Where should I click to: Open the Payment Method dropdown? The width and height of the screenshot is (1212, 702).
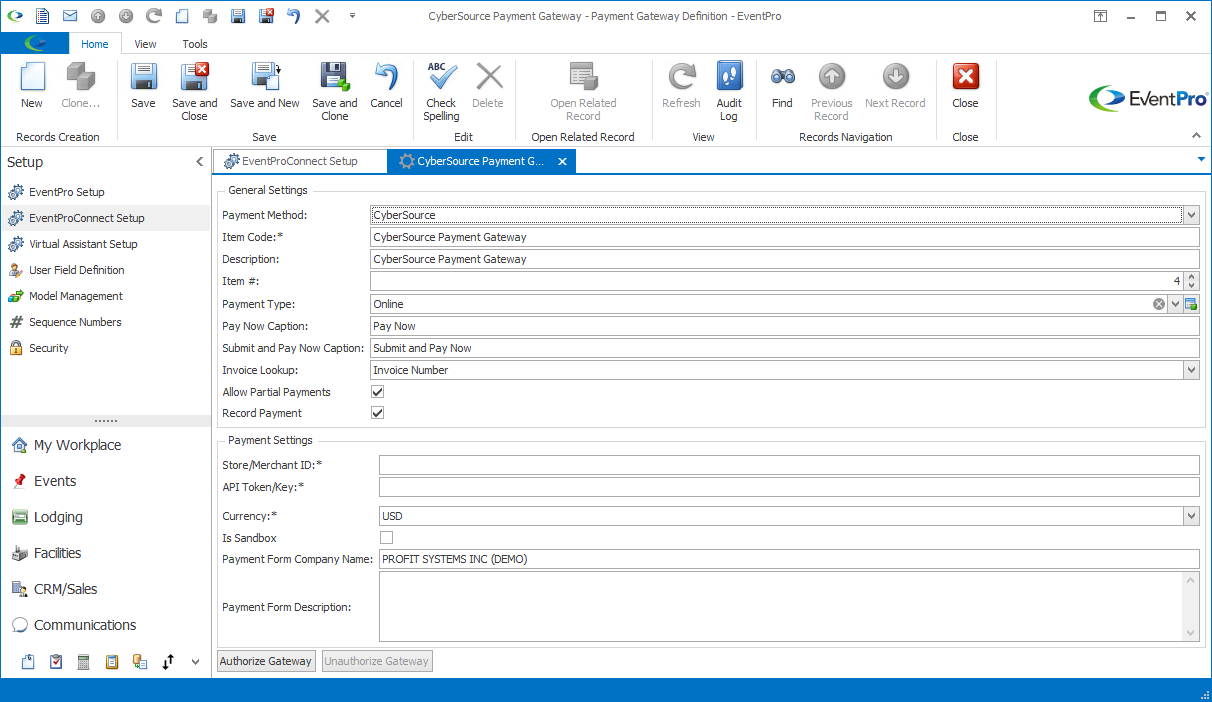tap(1191, 215)
